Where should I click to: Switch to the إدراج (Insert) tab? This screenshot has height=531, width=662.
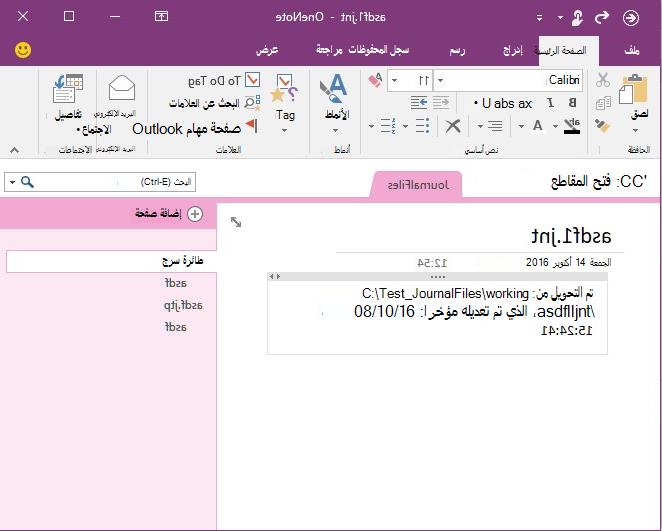click(x=512, y=51)
